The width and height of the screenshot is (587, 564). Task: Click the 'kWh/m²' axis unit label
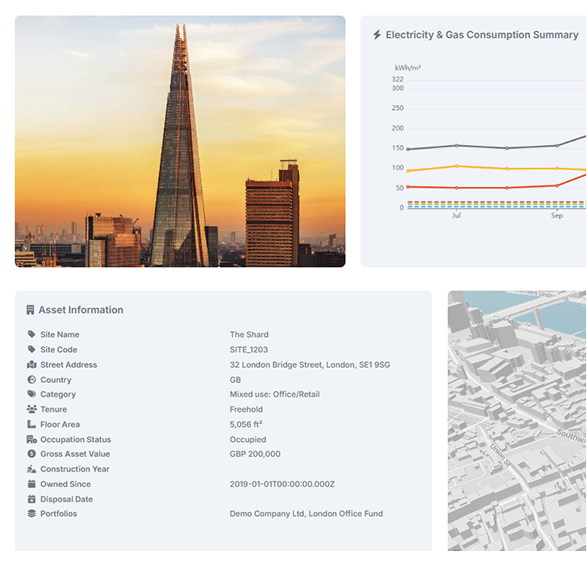(x=407, y=68)
